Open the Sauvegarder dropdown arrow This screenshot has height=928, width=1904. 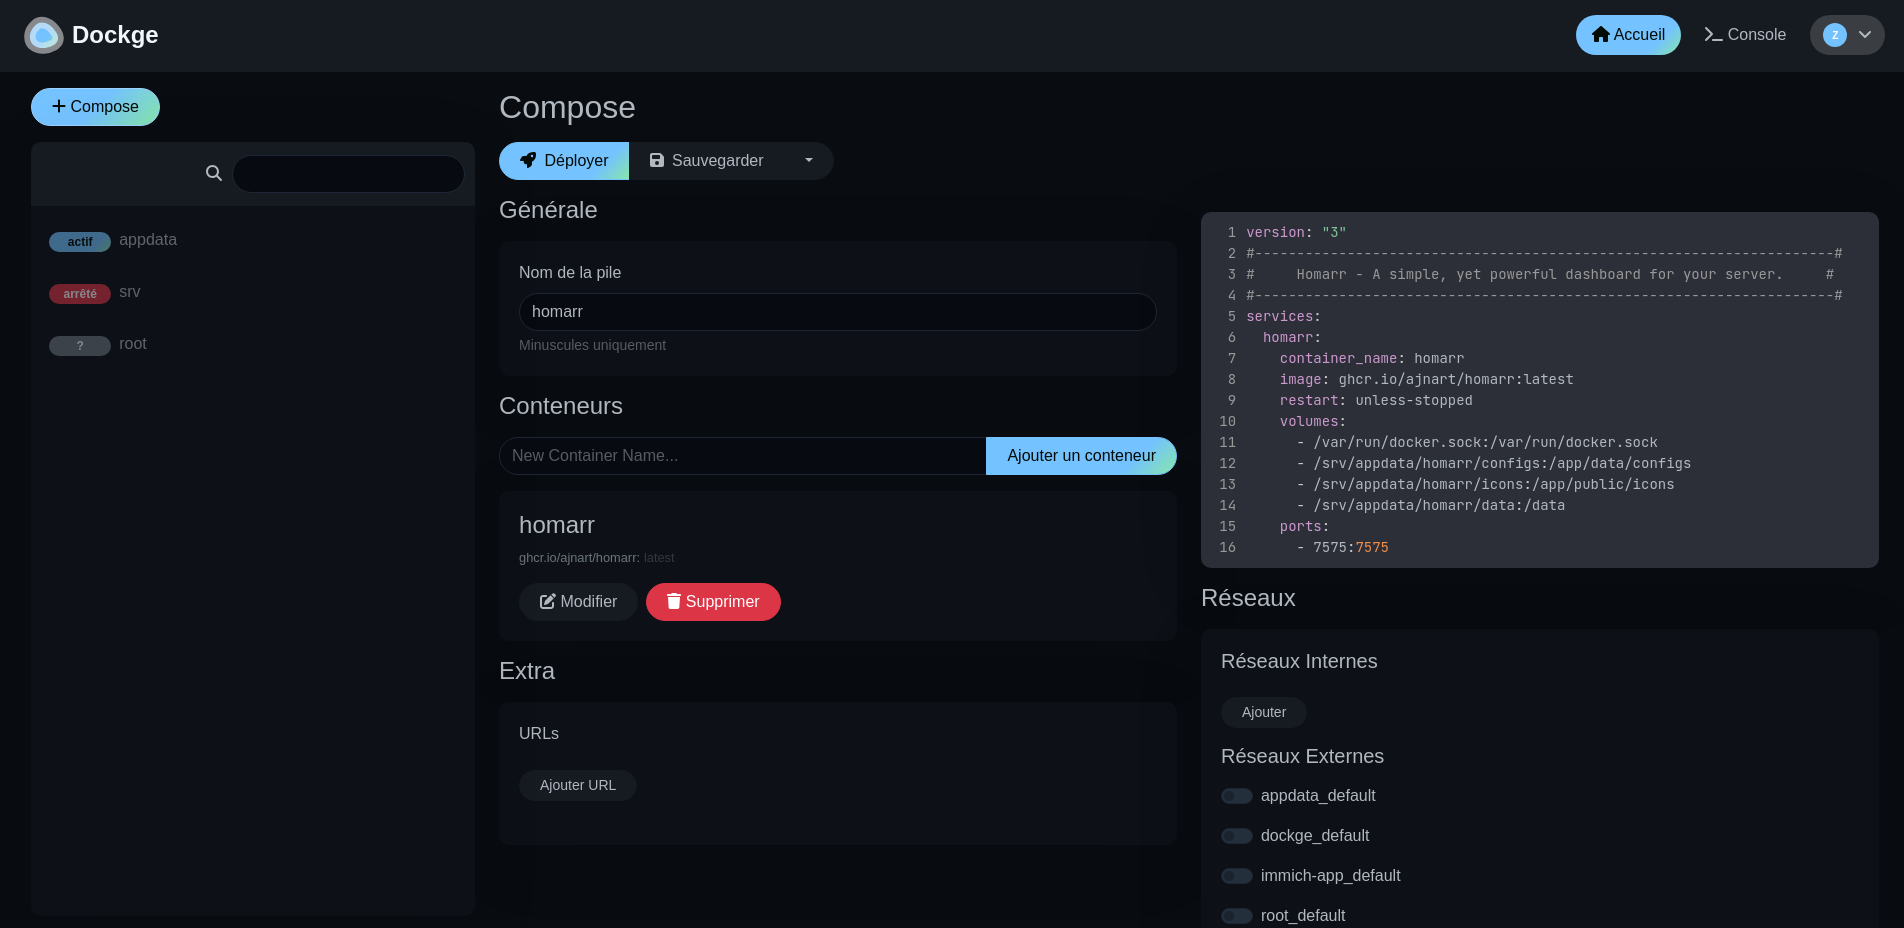(808, 160)
